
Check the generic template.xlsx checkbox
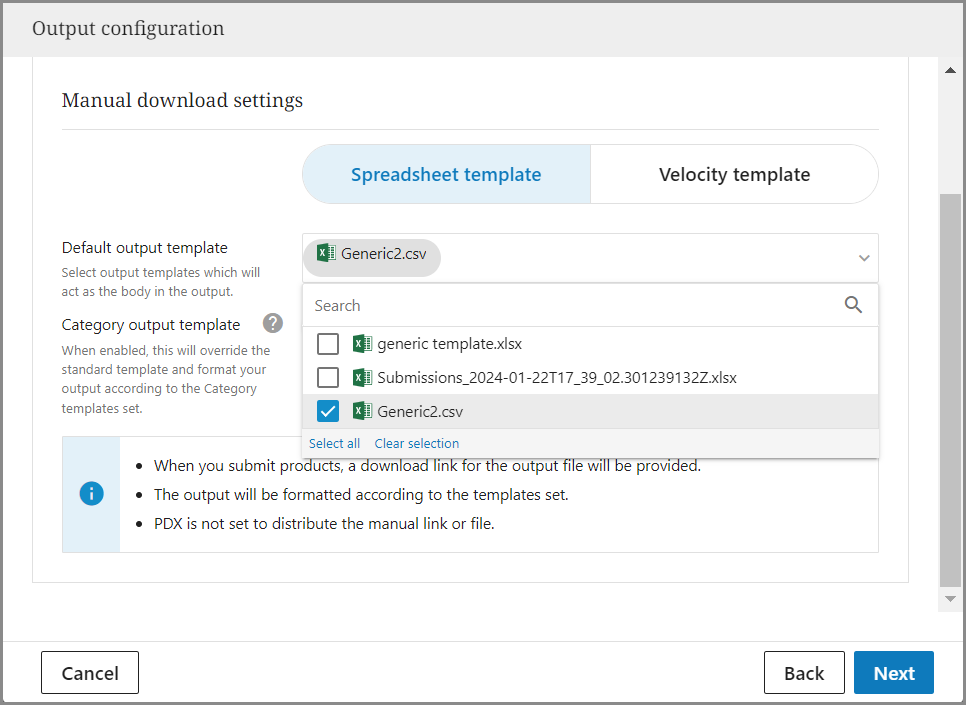(x=328, y=344)
